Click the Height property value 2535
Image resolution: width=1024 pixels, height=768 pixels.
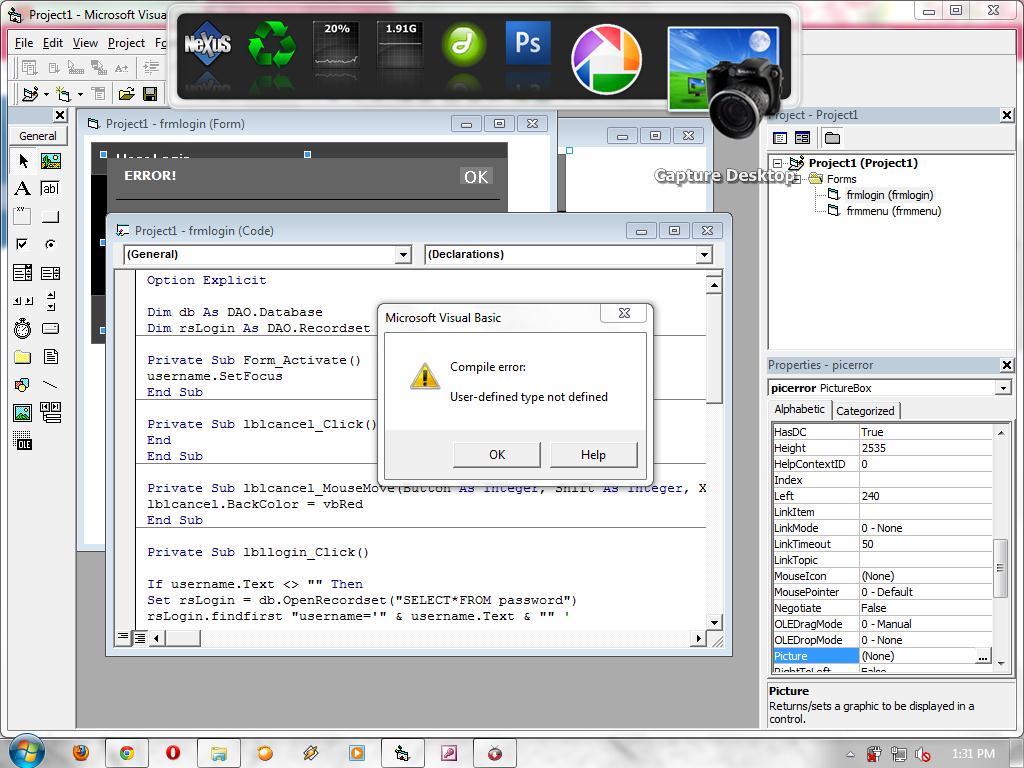tap(925, 448)
